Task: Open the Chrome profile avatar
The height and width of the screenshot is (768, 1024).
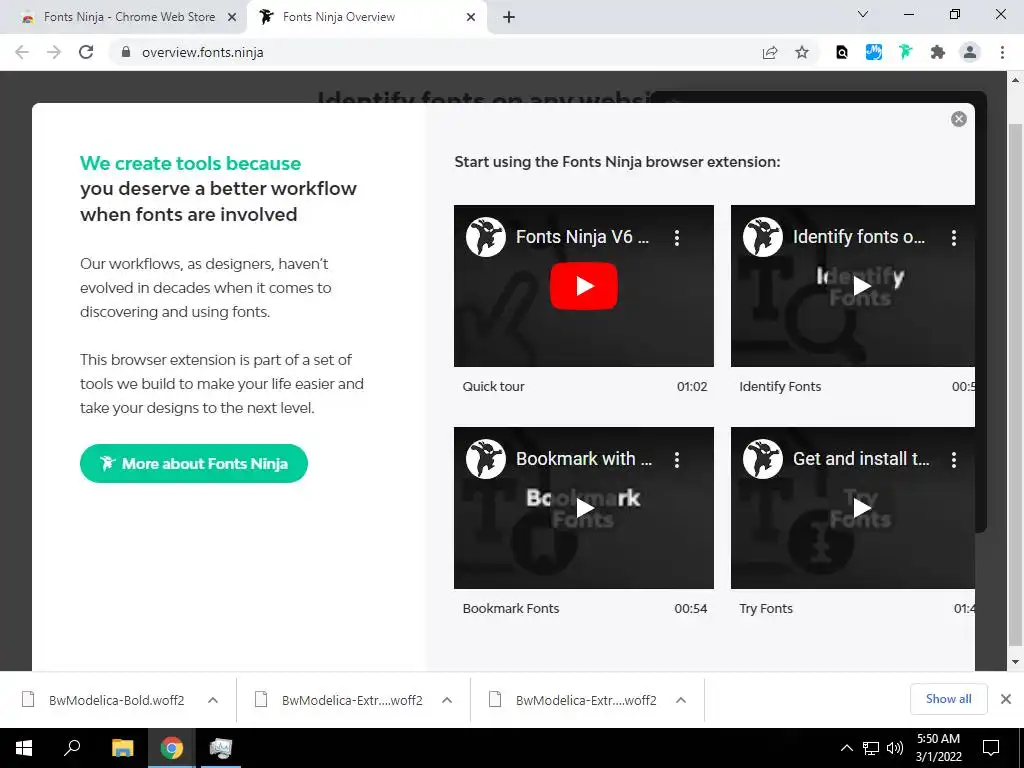Action: (970, 52)
